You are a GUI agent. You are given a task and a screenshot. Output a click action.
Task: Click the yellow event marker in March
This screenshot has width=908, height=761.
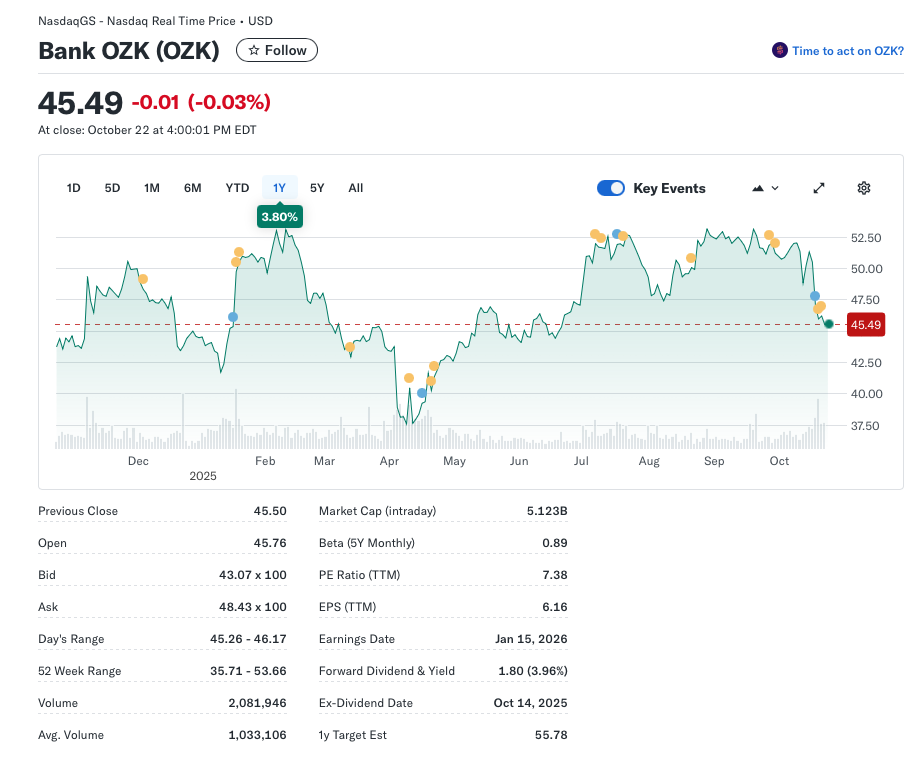click(x=349, y=346)
